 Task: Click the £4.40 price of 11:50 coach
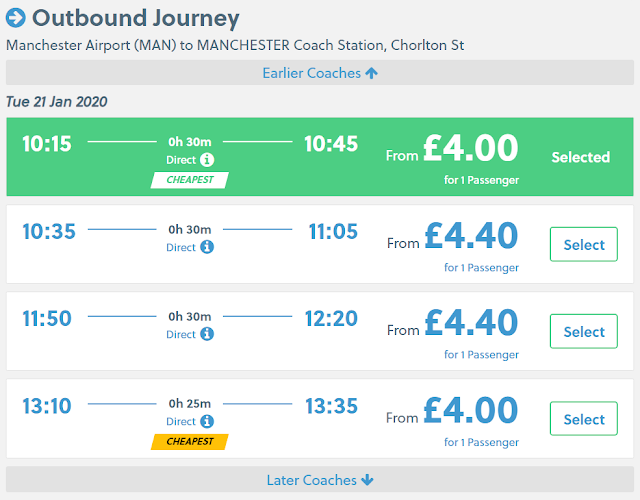click(471, 323)
